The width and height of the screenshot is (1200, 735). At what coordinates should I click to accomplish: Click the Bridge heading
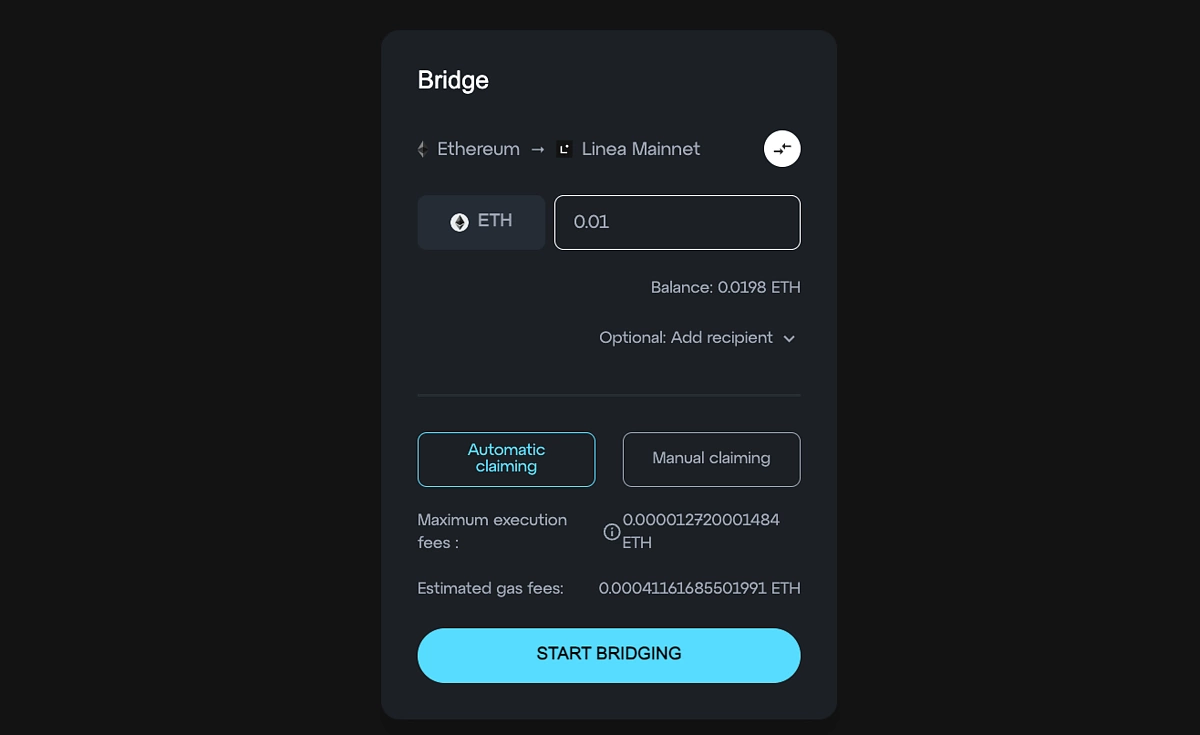[453, 80]
